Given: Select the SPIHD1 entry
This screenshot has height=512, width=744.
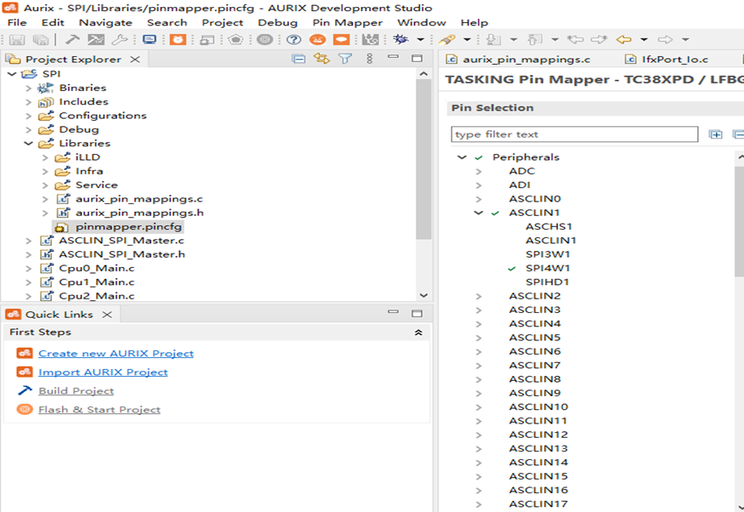Looking at the screenshot, I should click(547, 282).
